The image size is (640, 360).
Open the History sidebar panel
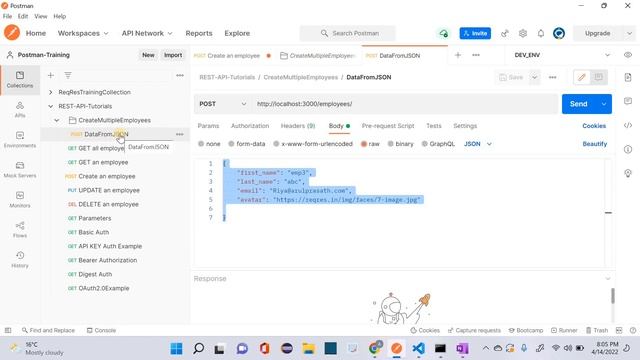tap(20, 259)
